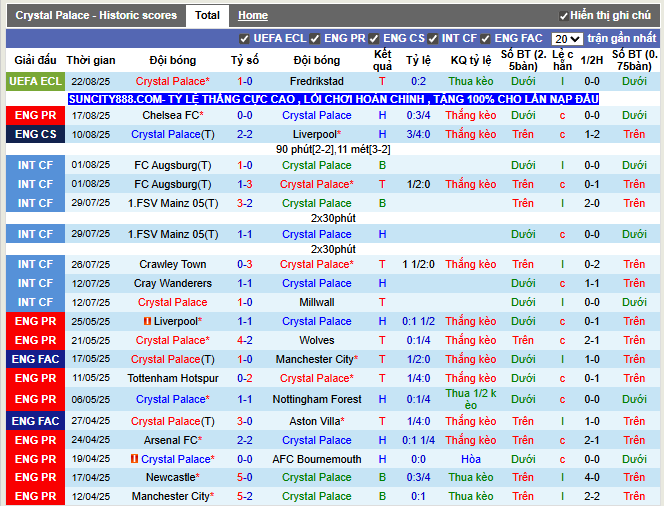Click the Cray Wanderers team name
The image size is (664, 506).
pyautogui.click(x=173, y=283)
